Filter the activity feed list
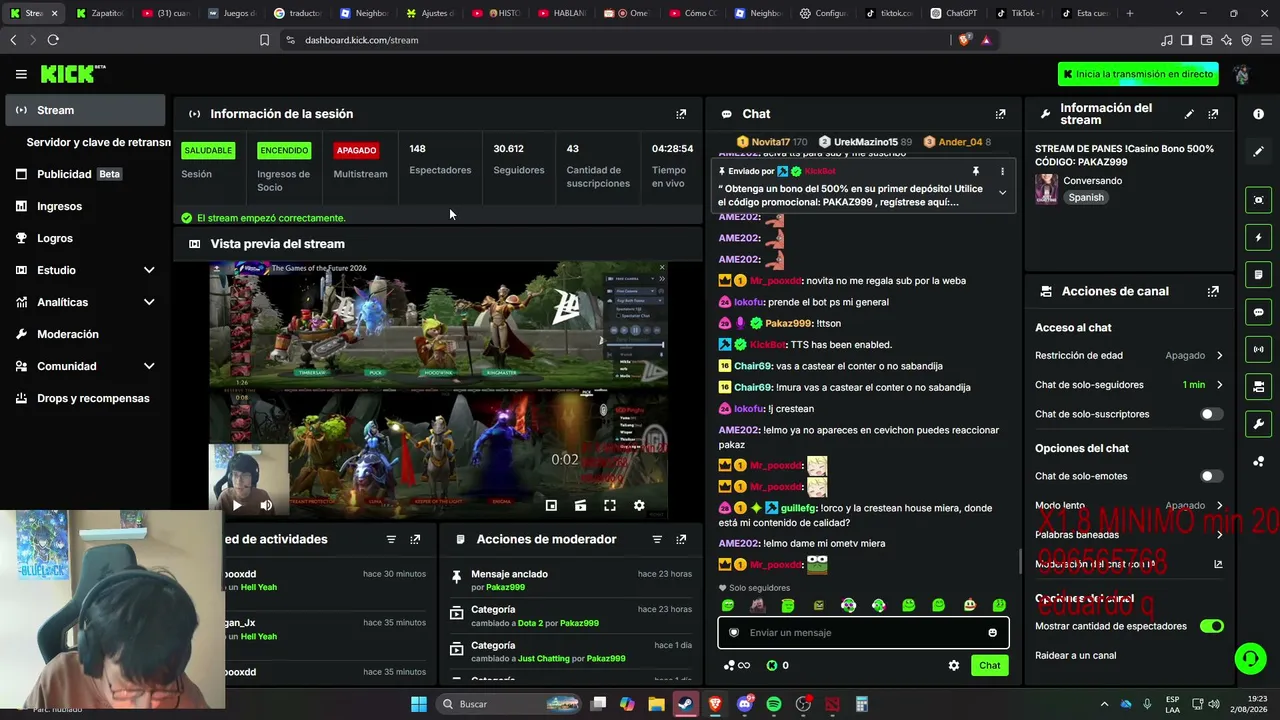 (391, 540)
